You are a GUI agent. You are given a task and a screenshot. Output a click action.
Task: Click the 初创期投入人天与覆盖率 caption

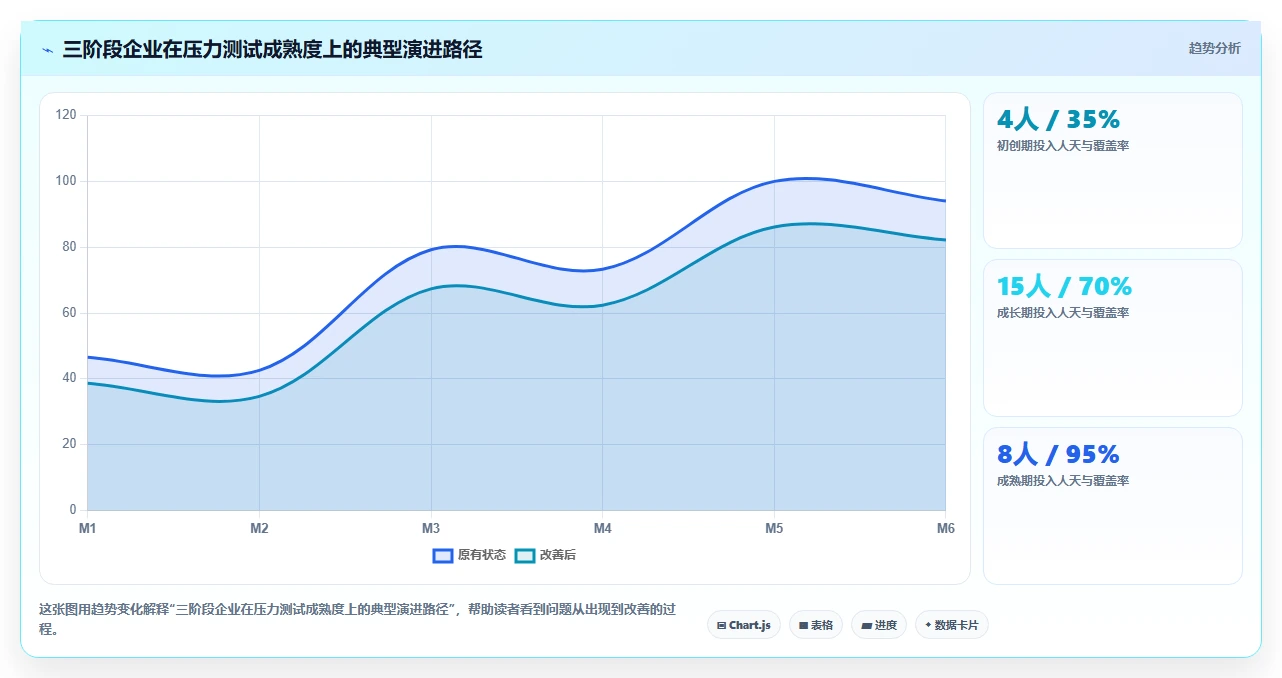pos(1063,146)
